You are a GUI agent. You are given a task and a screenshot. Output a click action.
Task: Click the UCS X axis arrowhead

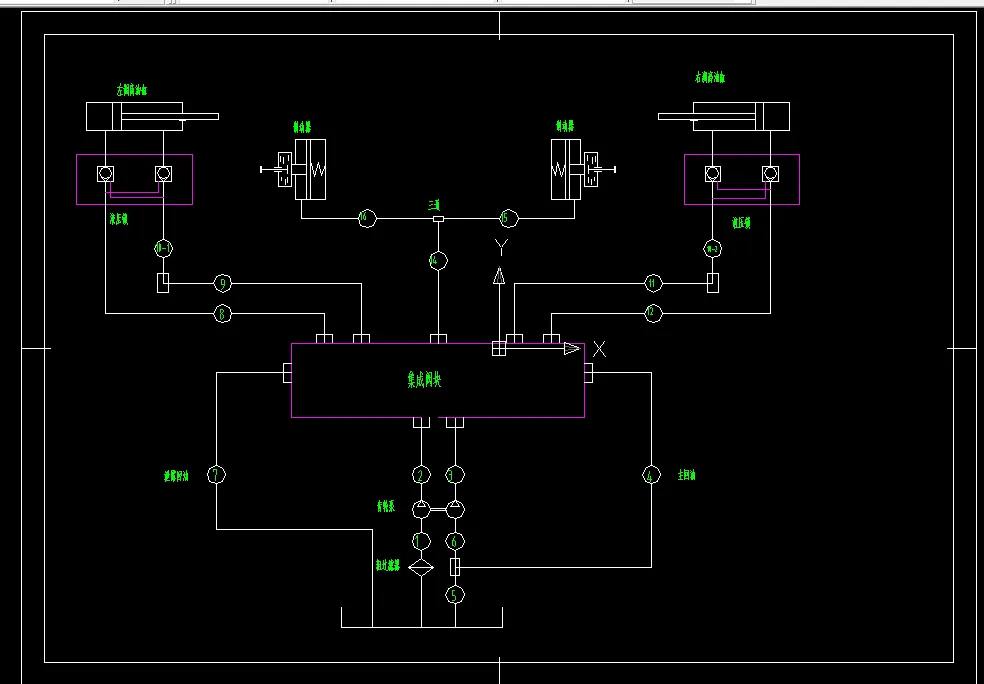pos(572,348)
